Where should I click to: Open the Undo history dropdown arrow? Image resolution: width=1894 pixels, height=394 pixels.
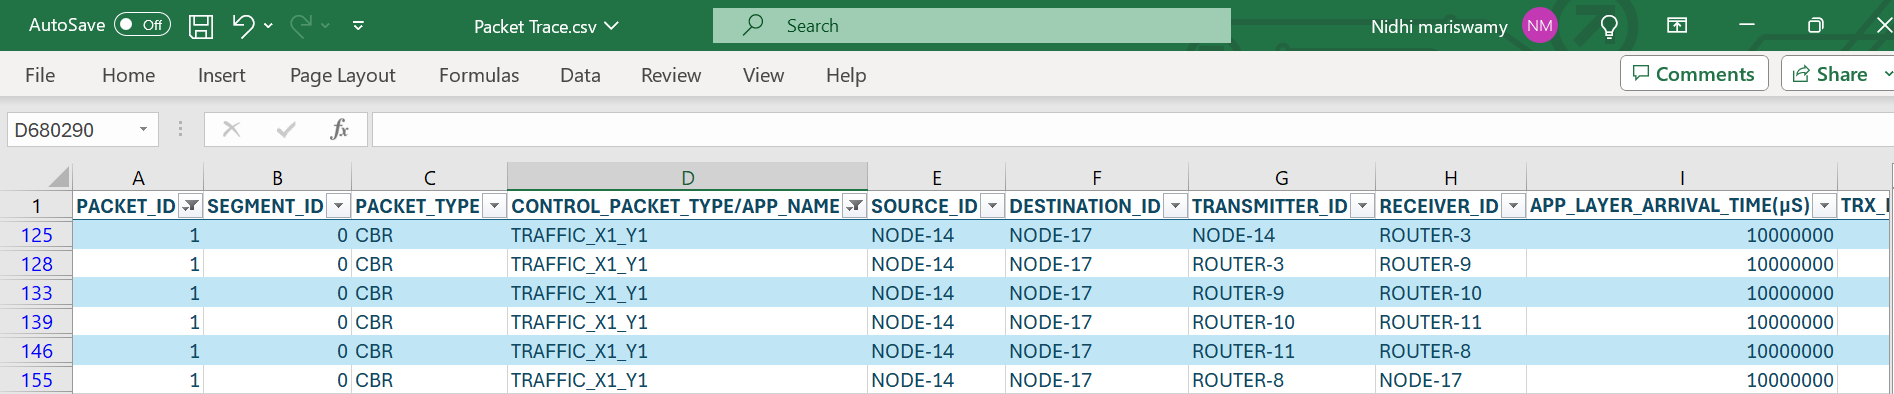(x=268, y=26)
